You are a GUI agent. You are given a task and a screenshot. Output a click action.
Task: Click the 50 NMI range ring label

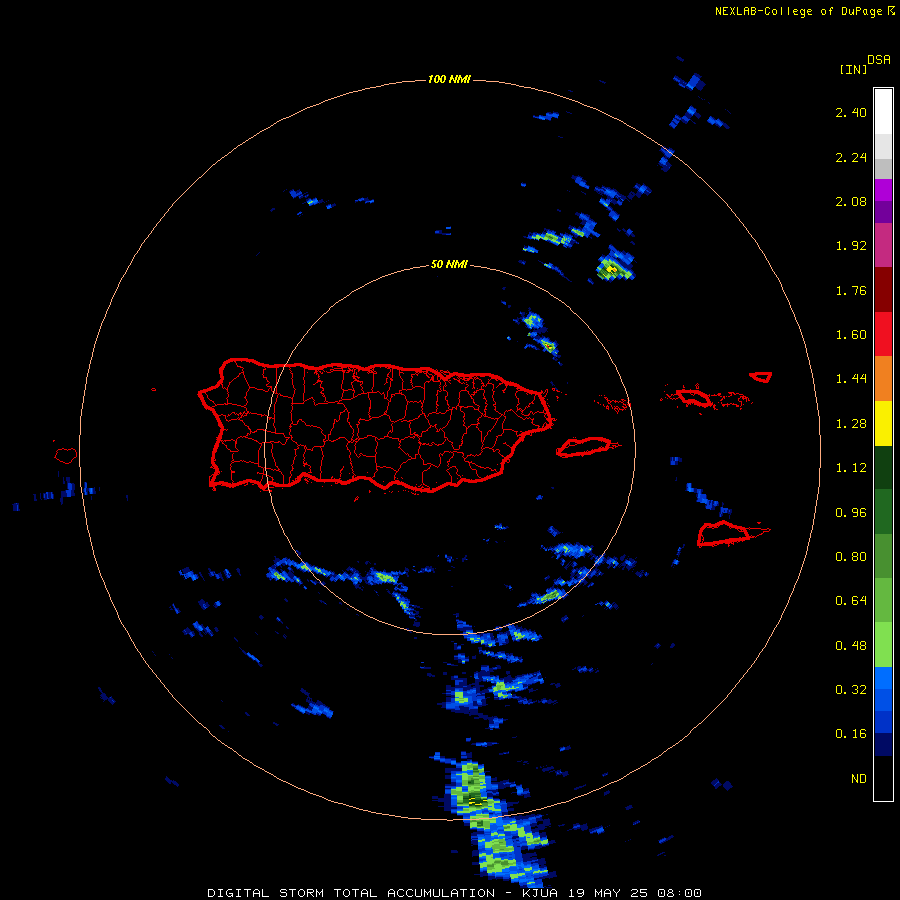449,265
